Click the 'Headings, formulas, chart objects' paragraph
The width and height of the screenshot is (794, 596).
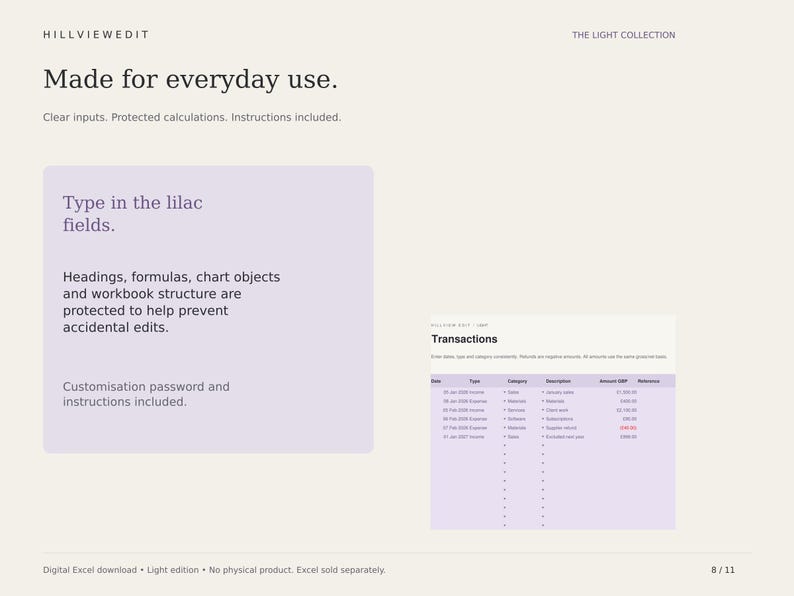[x=171, y=302]
